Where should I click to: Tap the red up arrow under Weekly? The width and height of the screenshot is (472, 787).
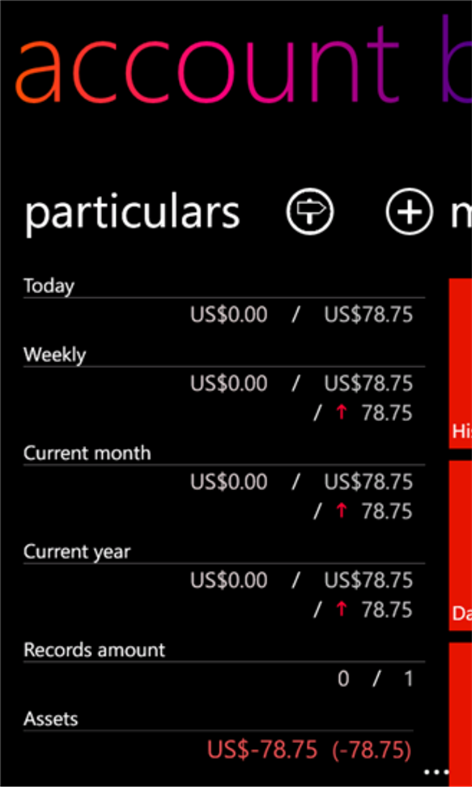coord(342,413)
